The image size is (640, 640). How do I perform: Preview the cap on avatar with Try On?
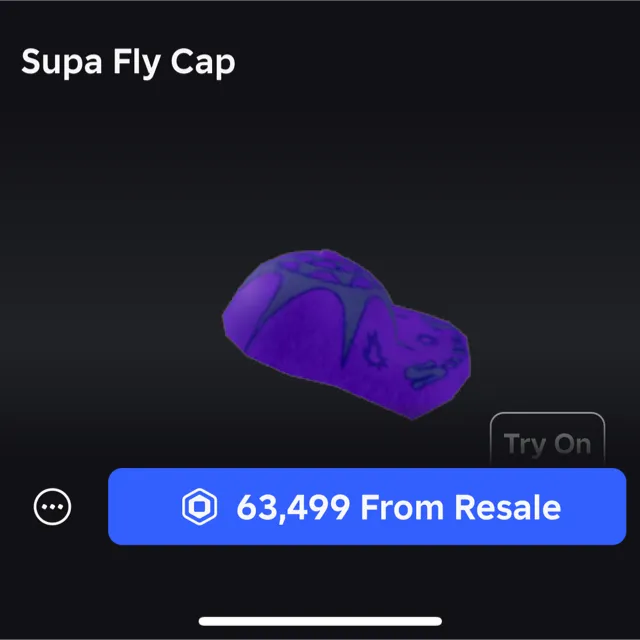(x=547, y=443)
